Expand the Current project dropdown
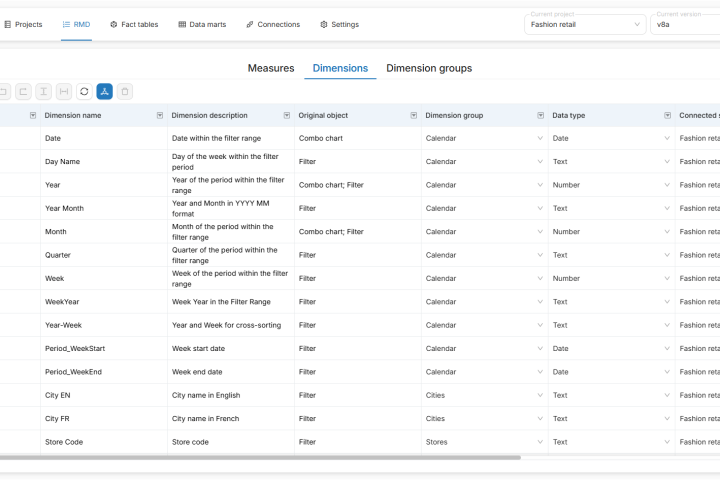The height and width of the screenshot is (480, 720). pyautogui.click(x=637, y=24)
